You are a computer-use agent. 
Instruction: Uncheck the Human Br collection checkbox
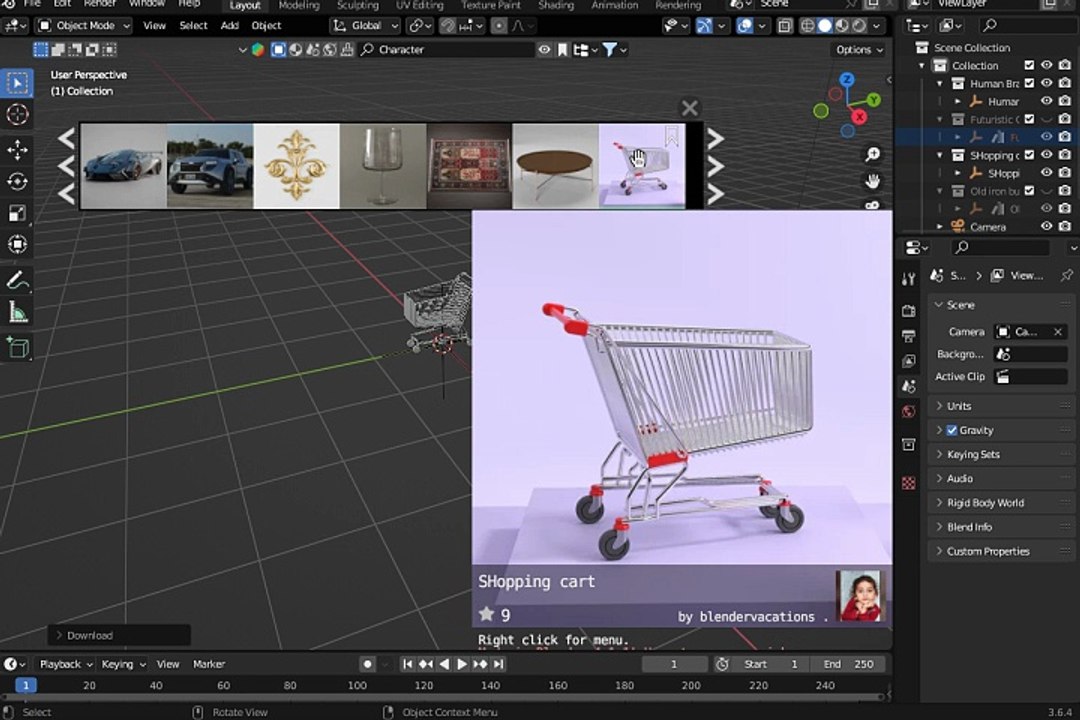(1029, 83)
